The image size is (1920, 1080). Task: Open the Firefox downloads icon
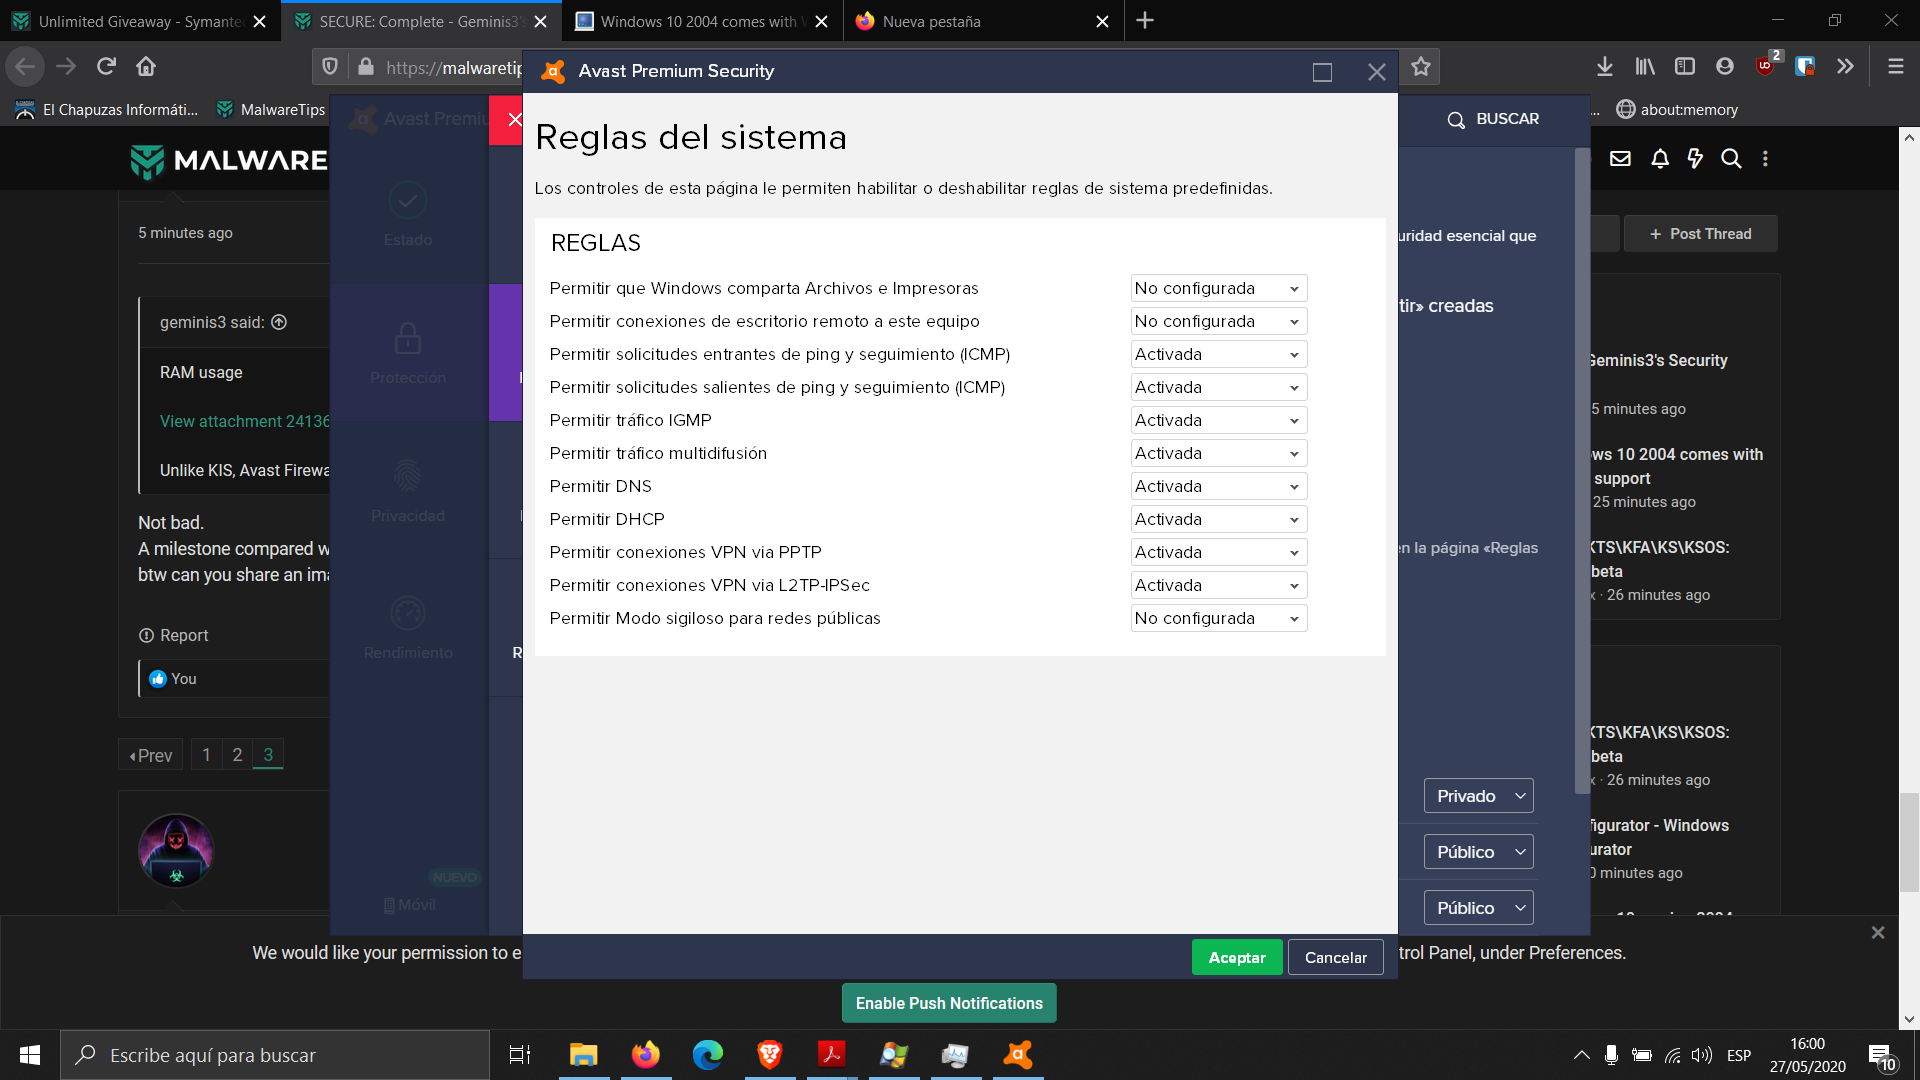(x=1604, y=66)
